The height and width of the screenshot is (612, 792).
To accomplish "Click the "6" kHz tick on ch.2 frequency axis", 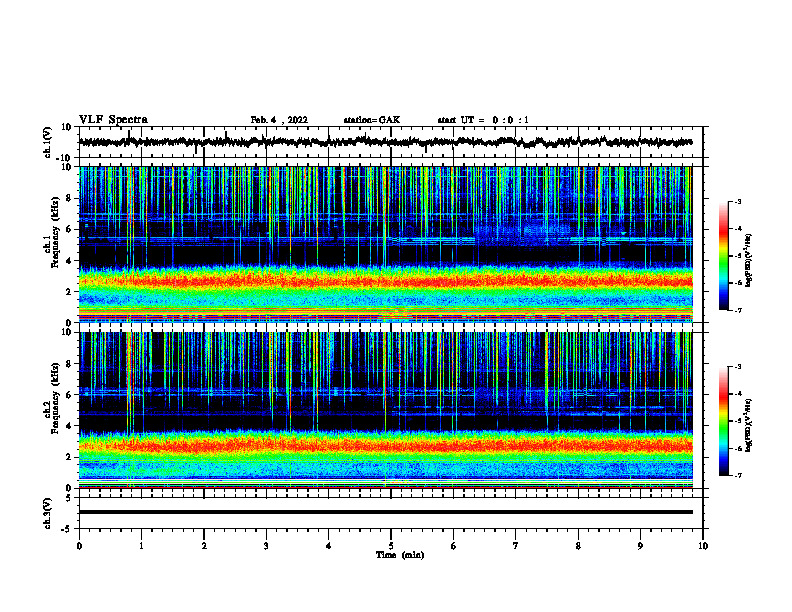I will click(x=70, y=395).
